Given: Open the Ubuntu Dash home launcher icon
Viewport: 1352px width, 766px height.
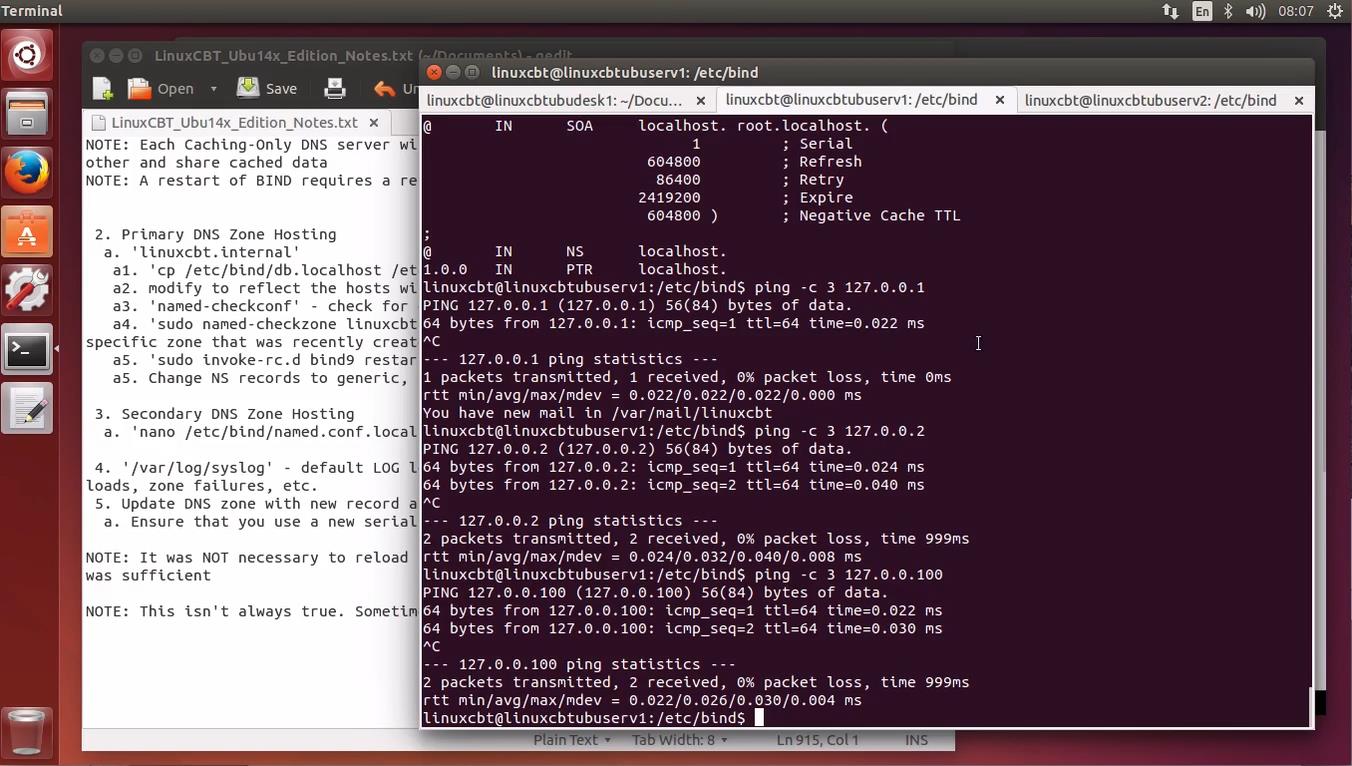Looking at the screenshot, I should [27, 54].
